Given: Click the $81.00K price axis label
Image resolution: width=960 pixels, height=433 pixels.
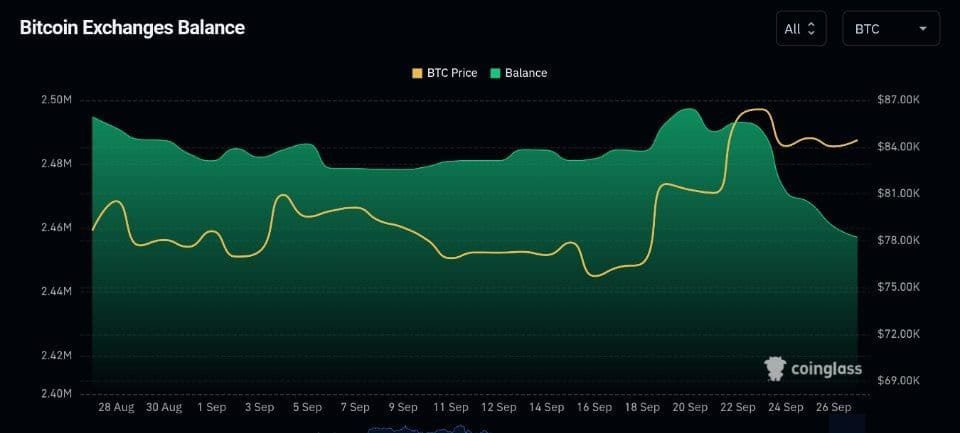Looking at the screenshot, I should pos(898,193).
